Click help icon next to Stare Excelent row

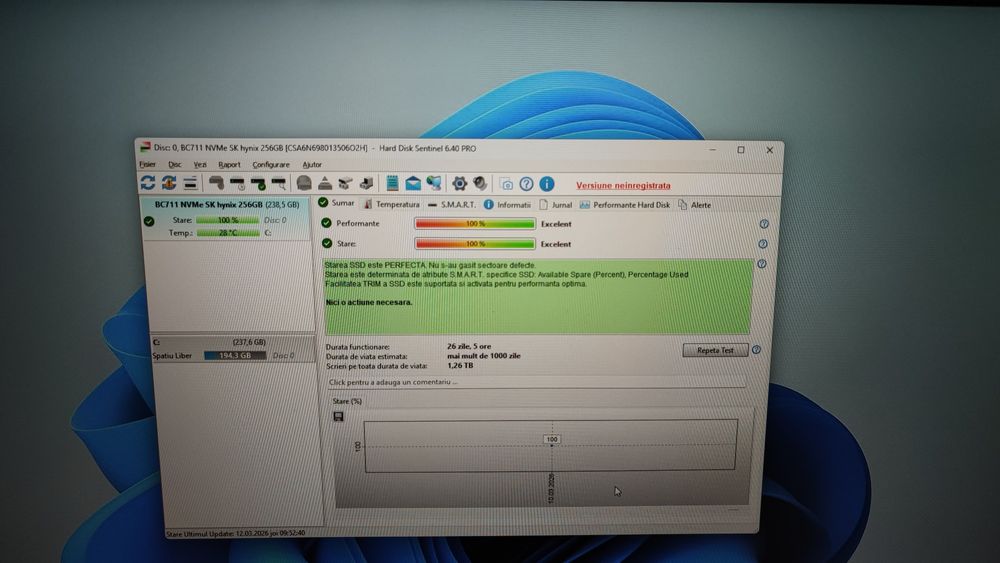coord(763,244)
